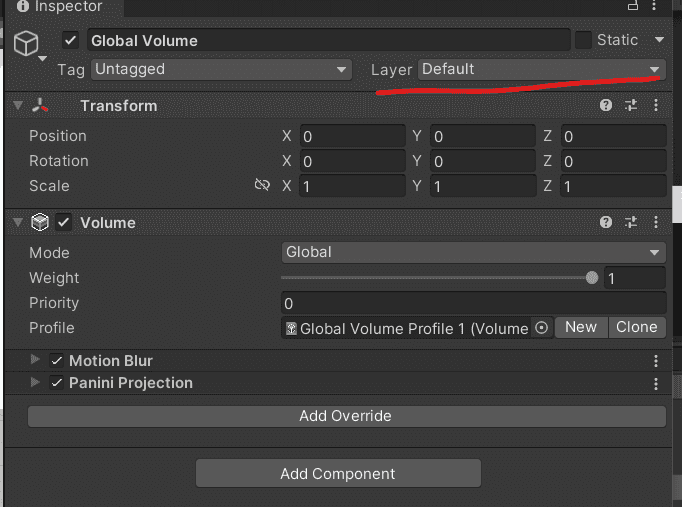Disable the Global Volume active checkbox
The image size is (682, 507).
(x=70, y=41)
